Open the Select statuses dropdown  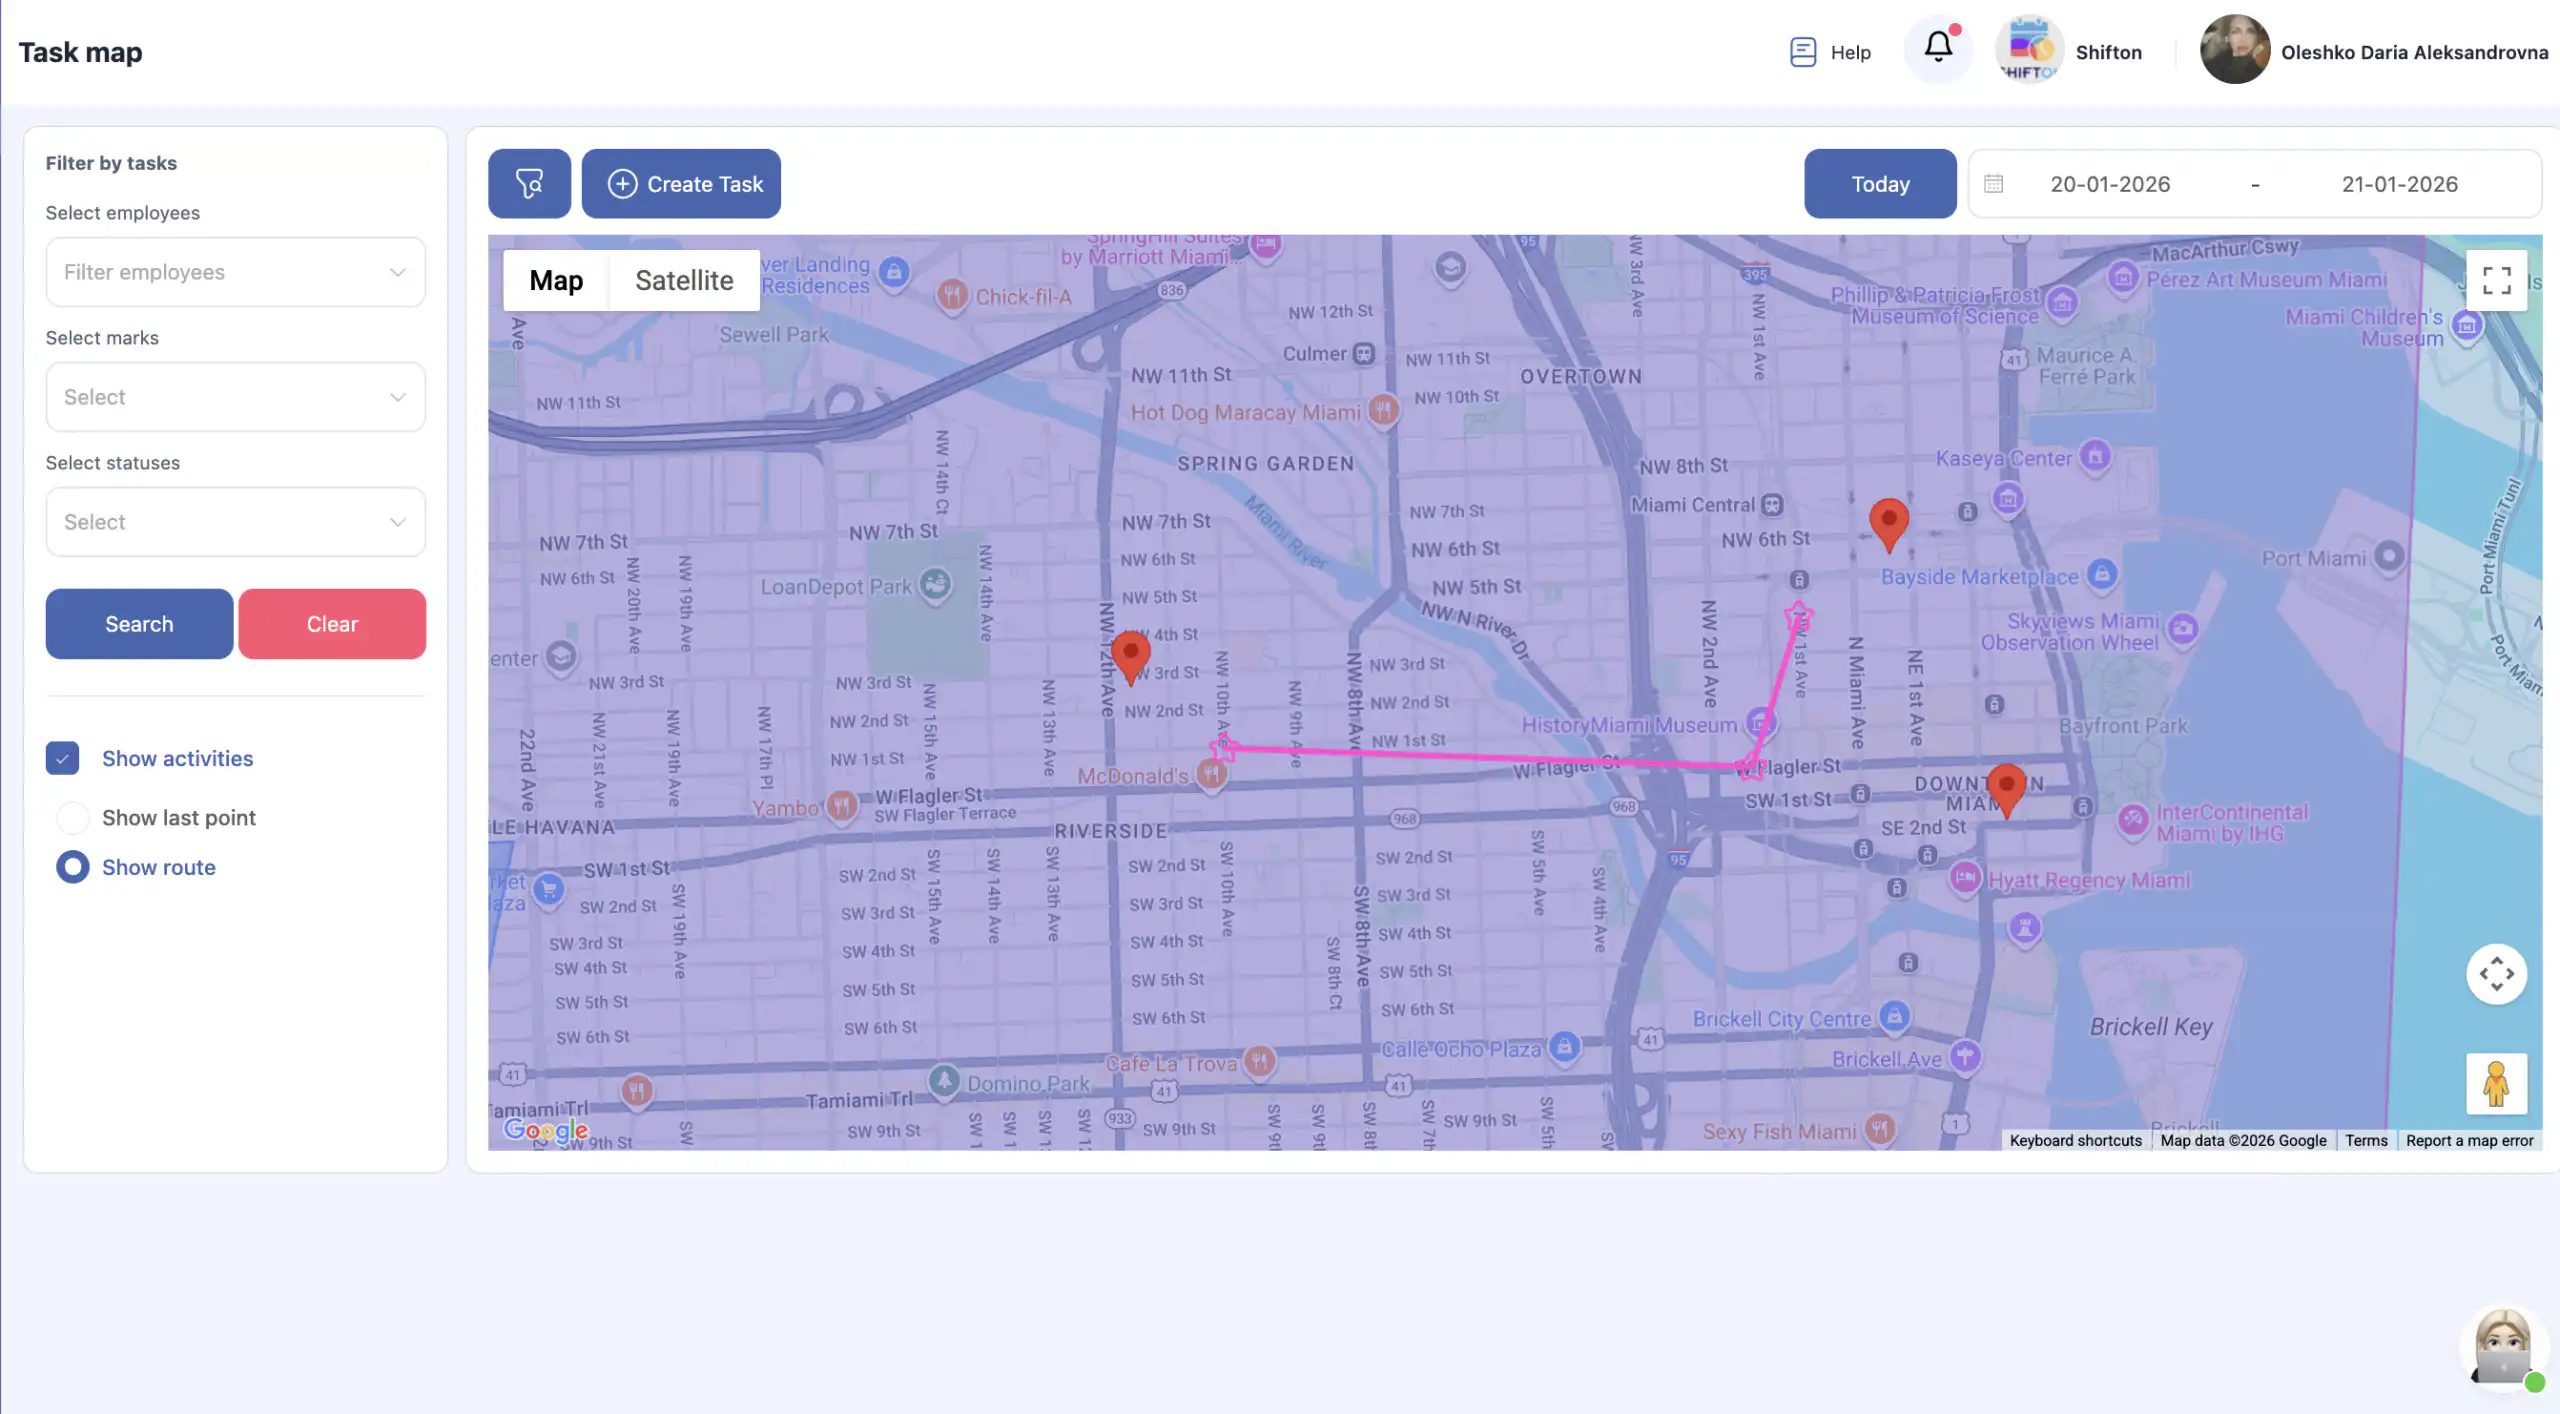(x=235, y=522)
